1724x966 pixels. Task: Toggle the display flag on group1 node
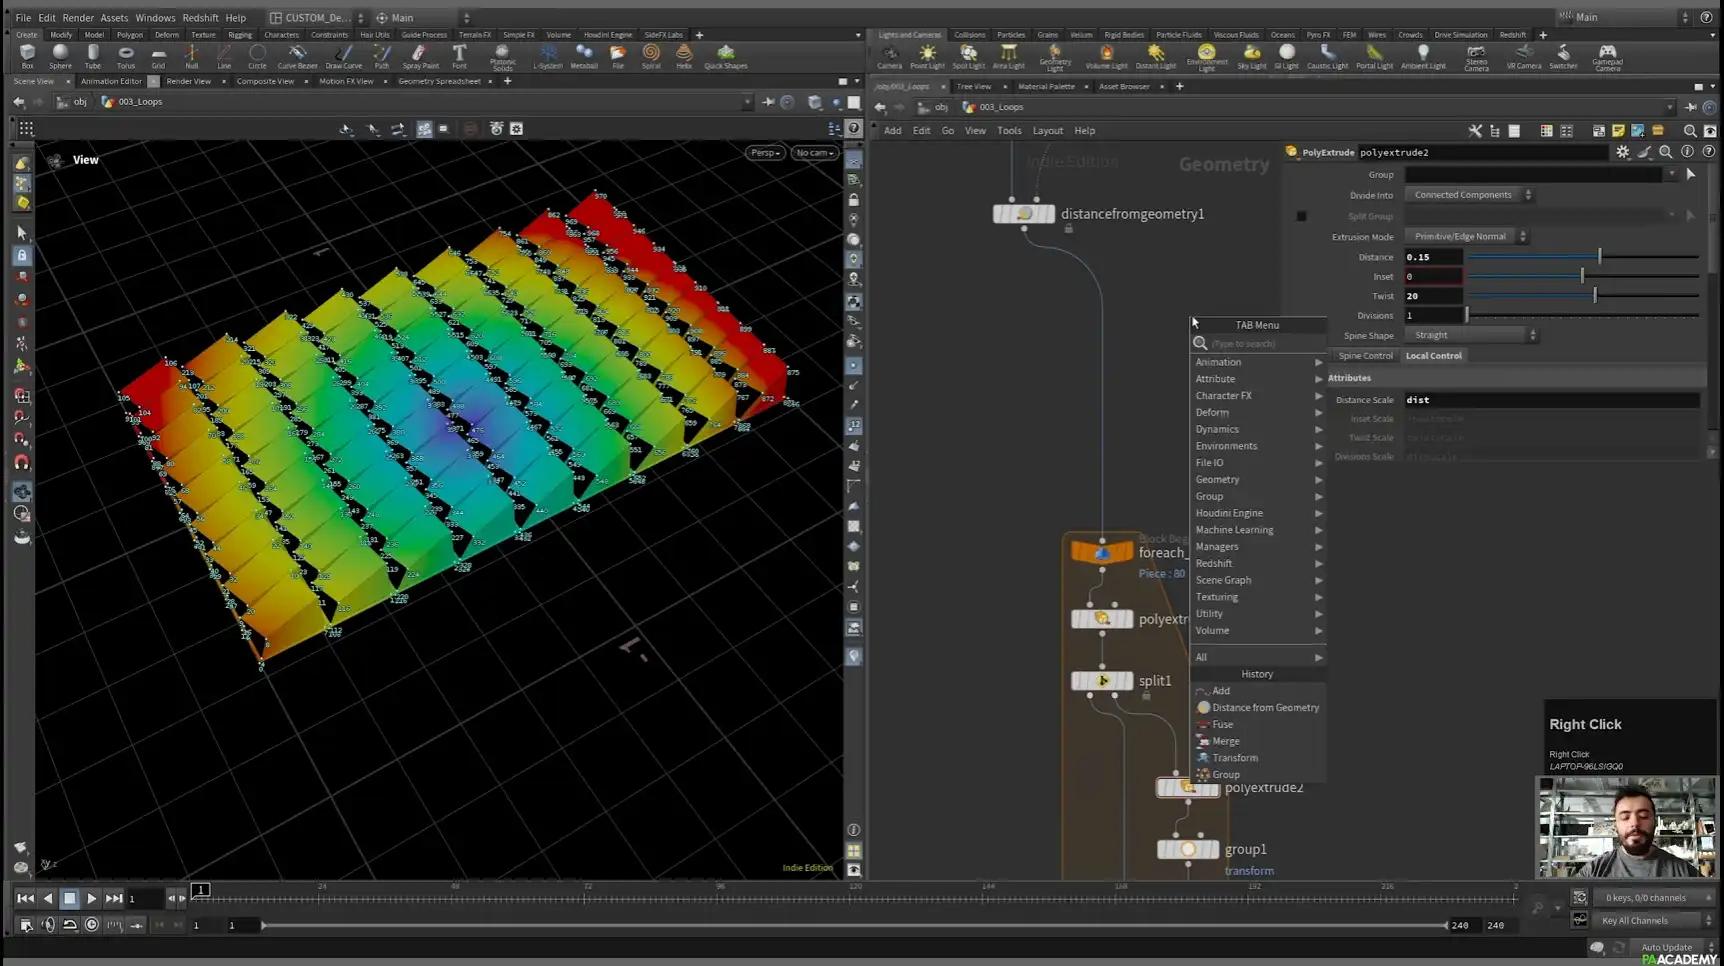click(x=1213, y=848)
